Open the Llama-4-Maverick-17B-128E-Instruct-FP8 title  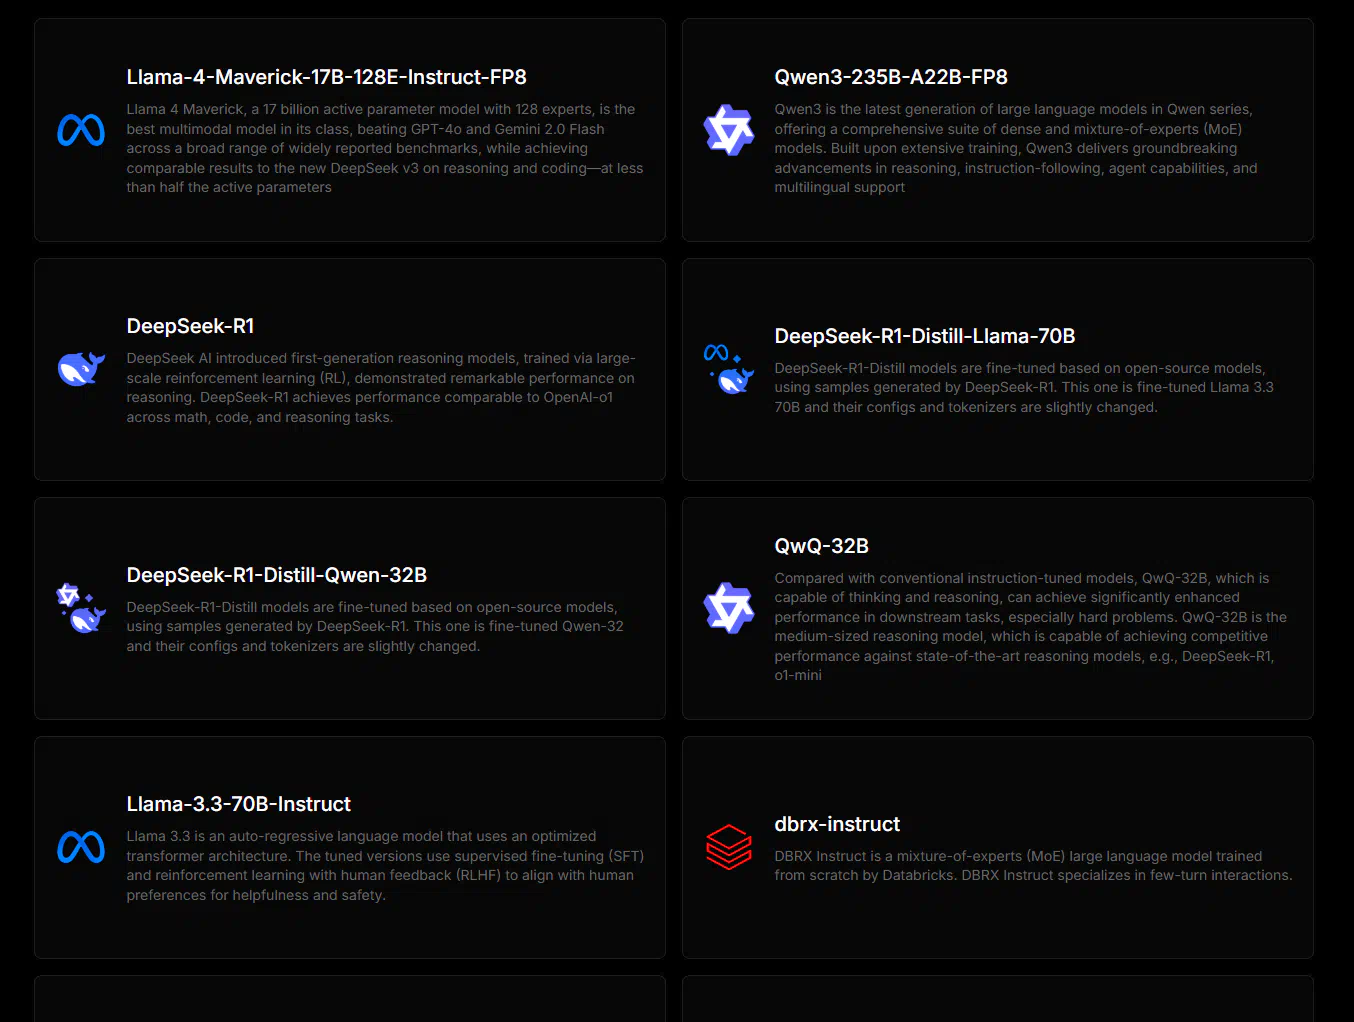click(x=326, y=77)
